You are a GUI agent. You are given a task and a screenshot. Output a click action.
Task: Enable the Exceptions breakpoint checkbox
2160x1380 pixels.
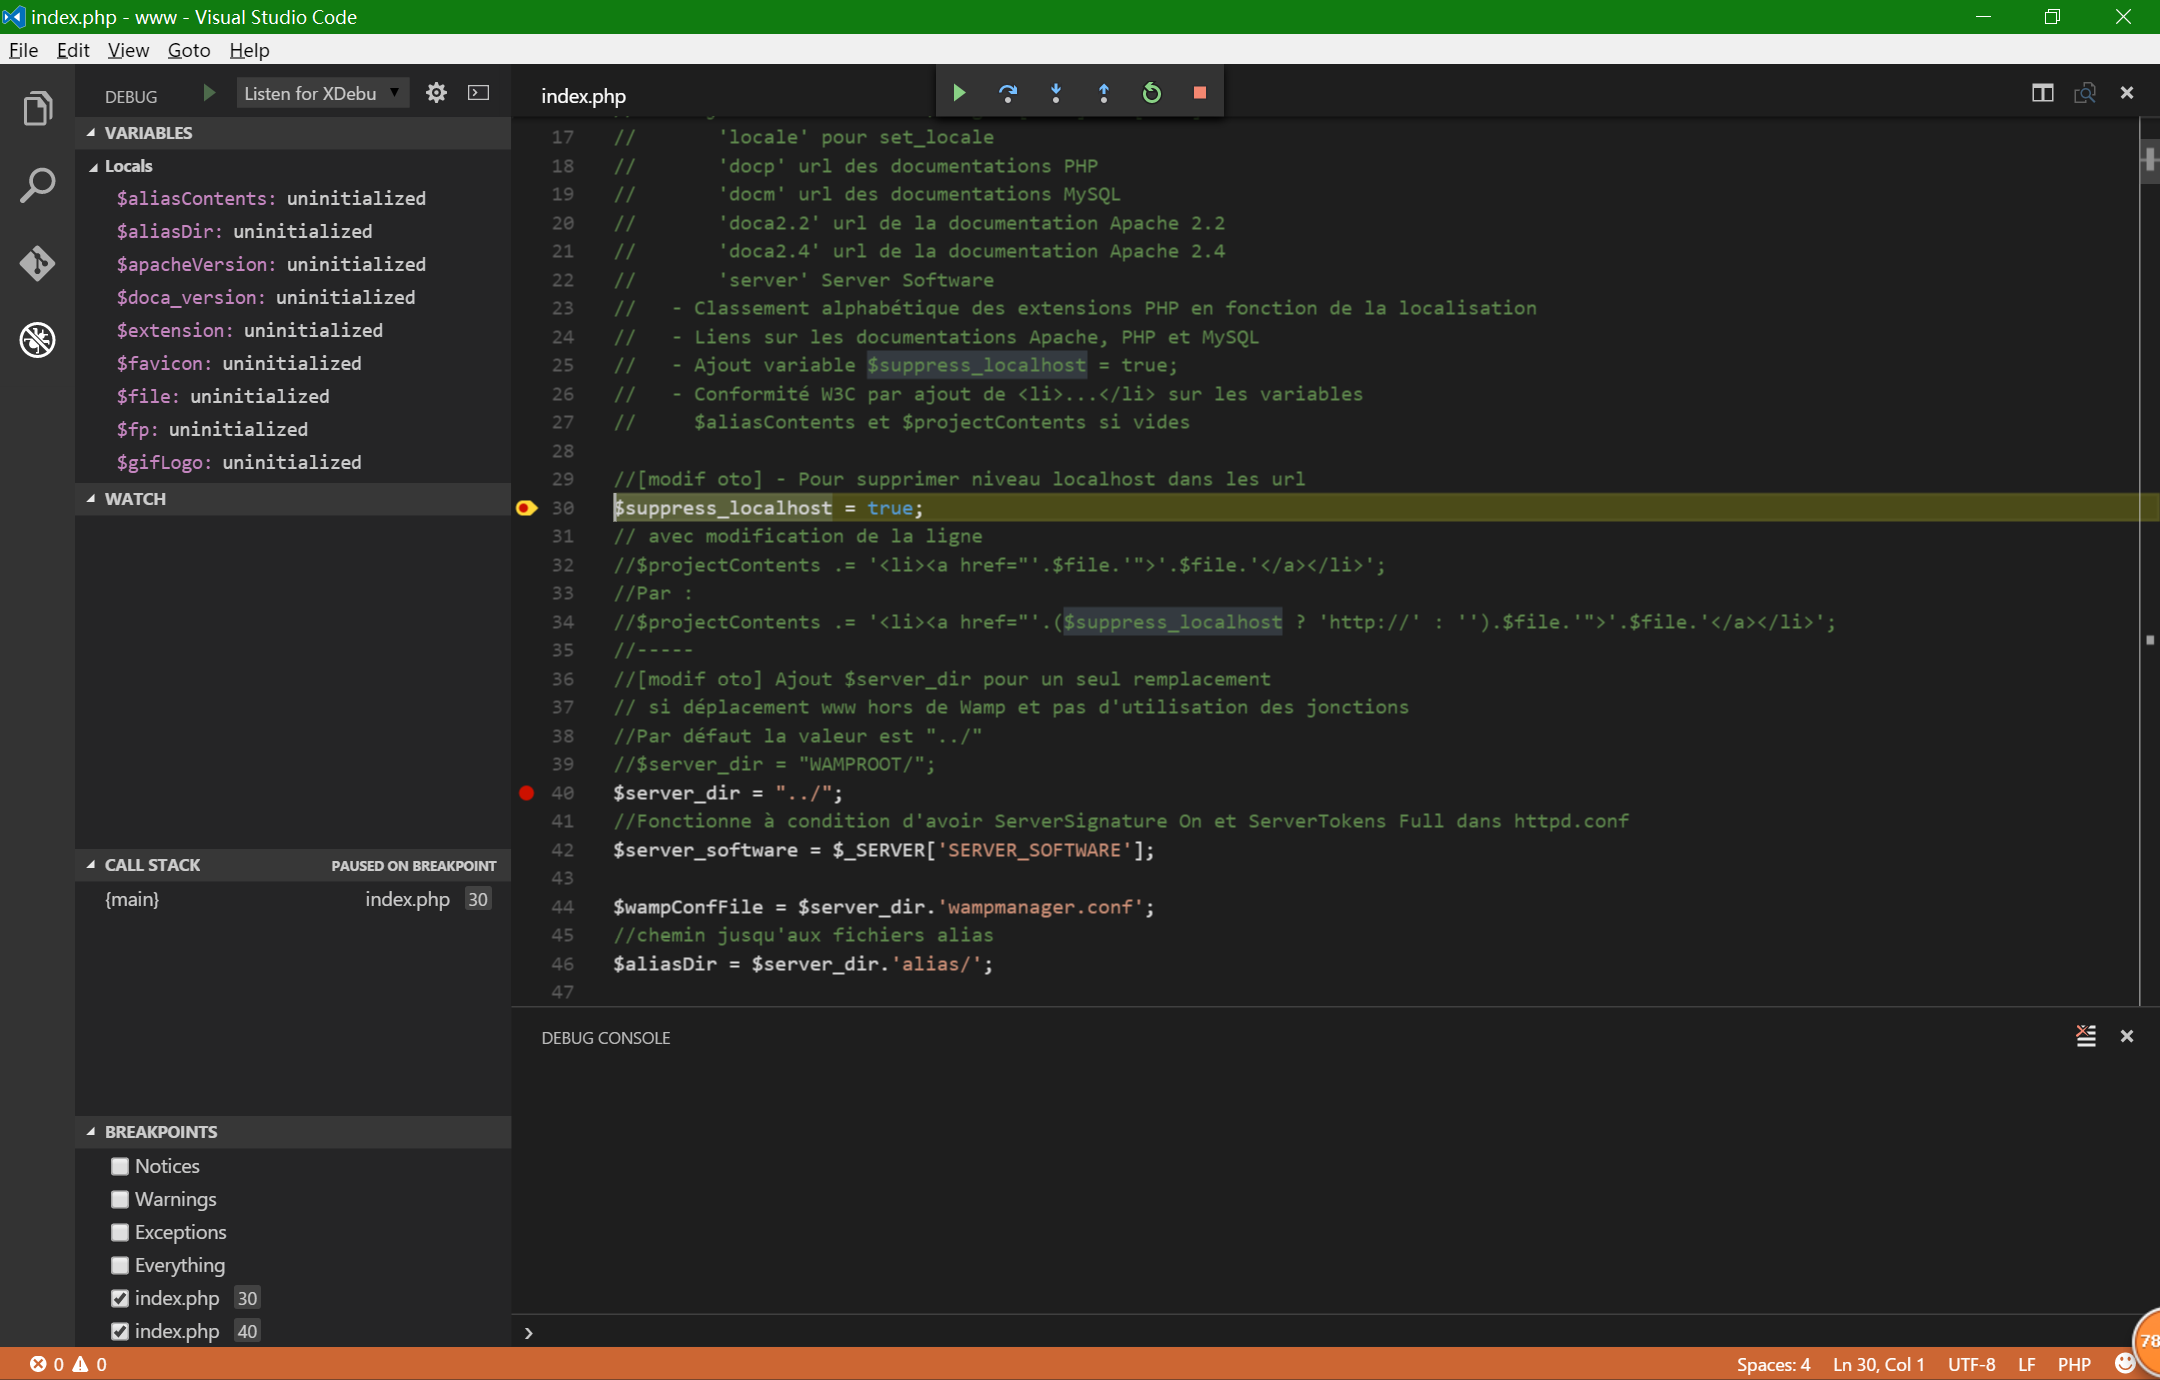[120, 1232]
